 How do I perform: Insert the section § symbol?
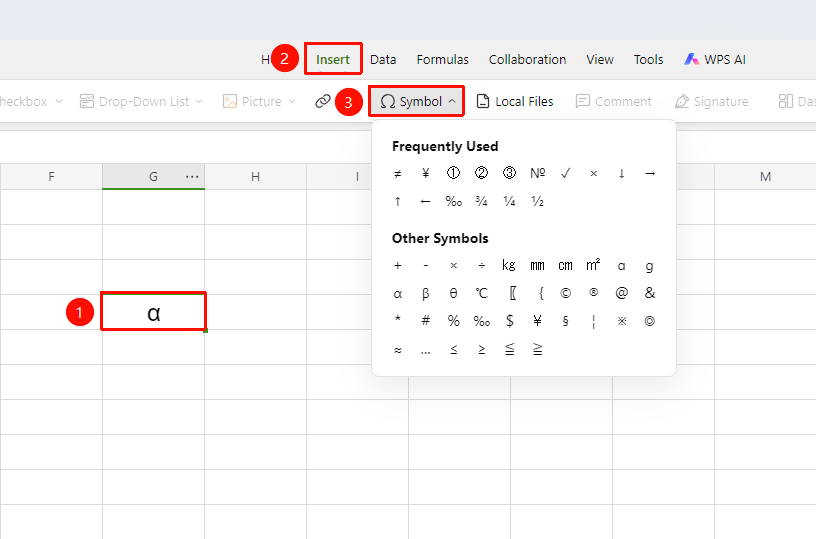(x=566, y=322)
